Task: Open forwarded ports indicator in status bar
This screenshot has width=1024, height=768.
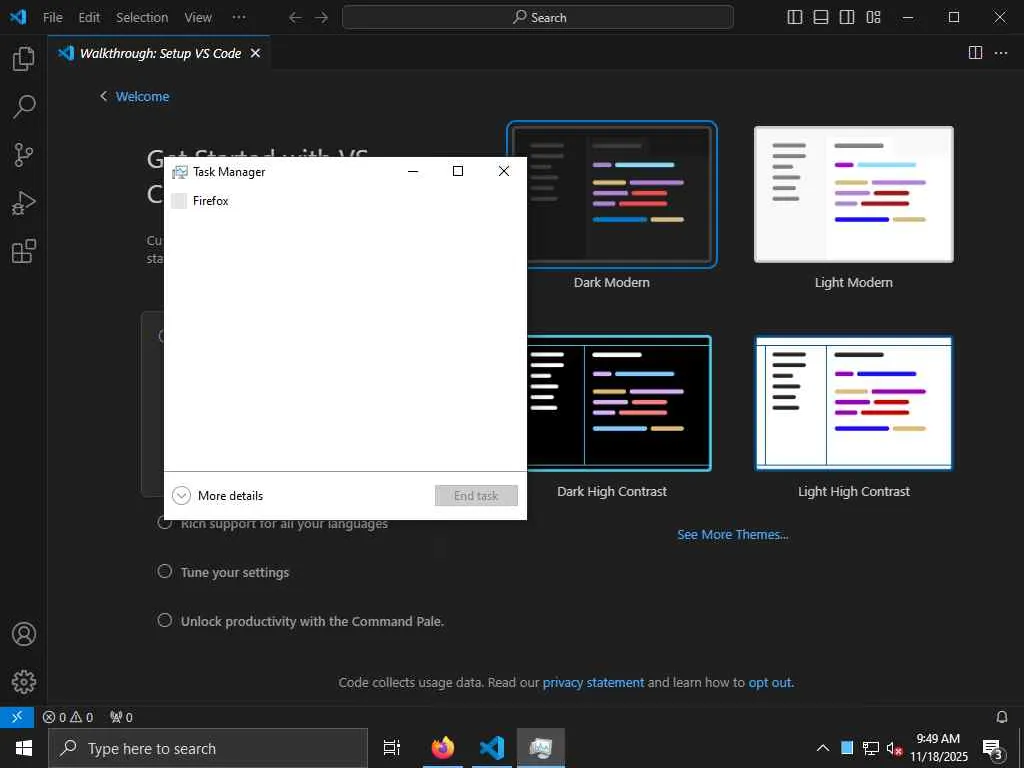Action: pos(121,717)
